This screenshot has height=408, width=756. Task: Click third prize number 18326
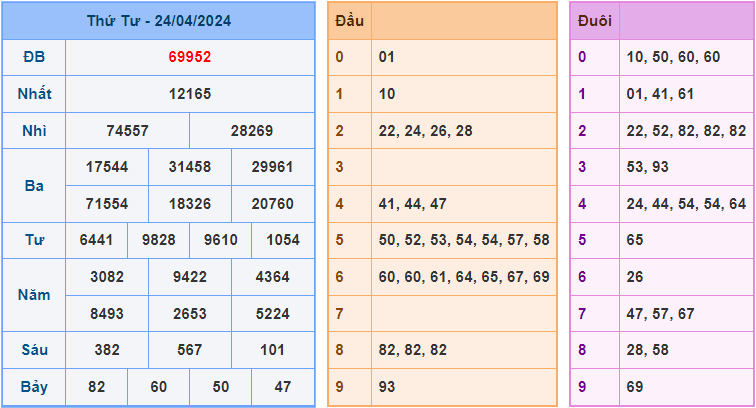[190, 204]
